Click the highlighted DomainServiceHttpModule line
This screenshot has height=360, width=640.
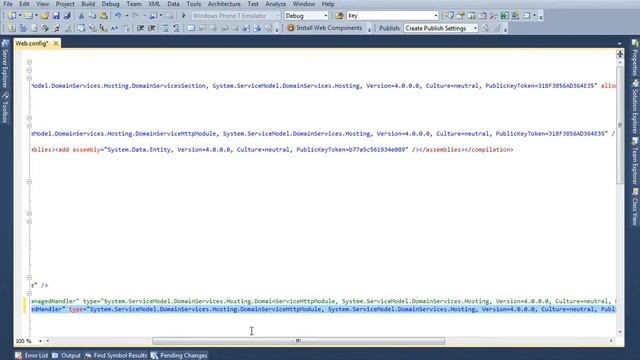(323, 309)
